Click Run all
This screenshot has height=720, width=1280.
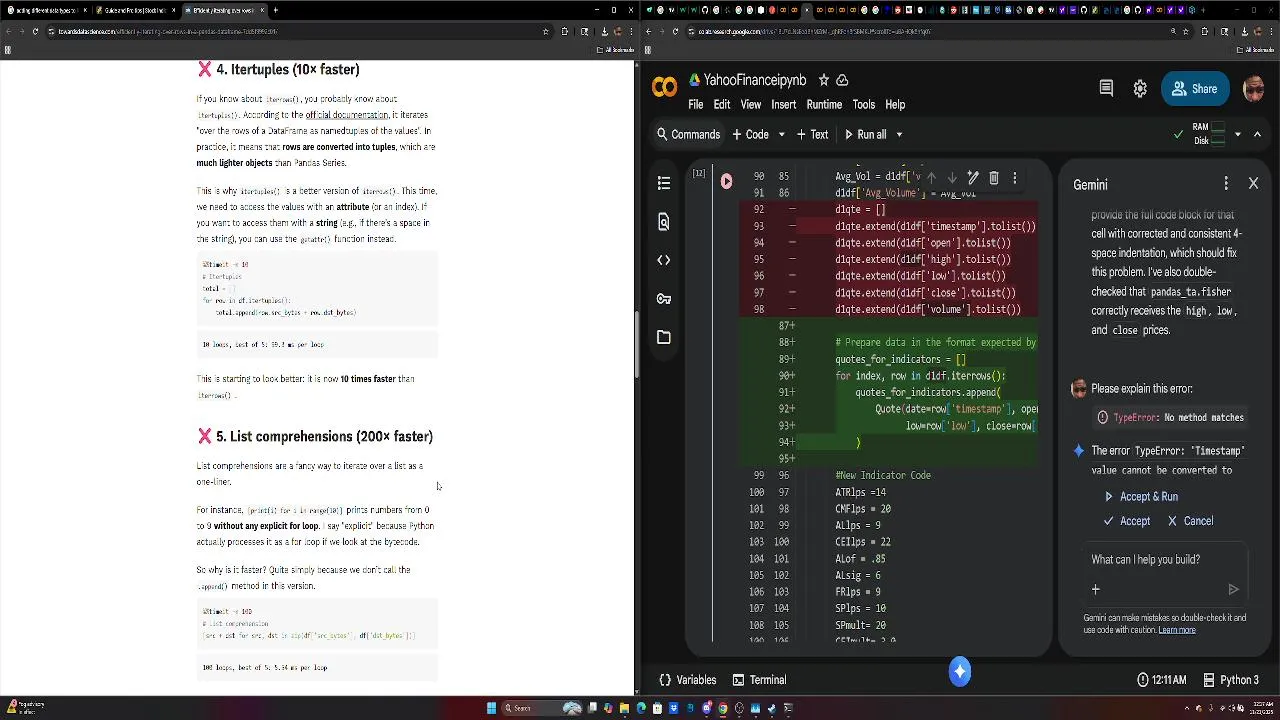coord(865,134)
